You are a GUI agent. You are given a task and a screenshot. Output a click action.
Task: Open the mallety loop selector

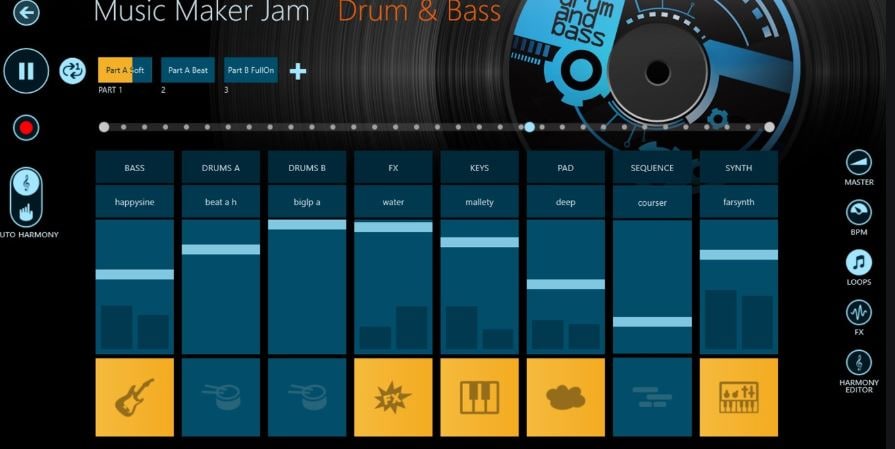479,201
